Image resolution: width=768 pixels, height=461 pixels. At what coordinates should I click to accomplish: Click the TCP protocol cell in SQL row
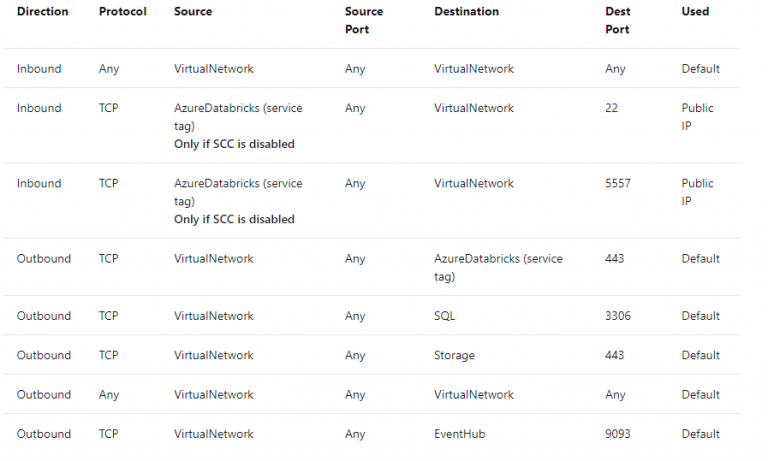[x=109, y=316]
